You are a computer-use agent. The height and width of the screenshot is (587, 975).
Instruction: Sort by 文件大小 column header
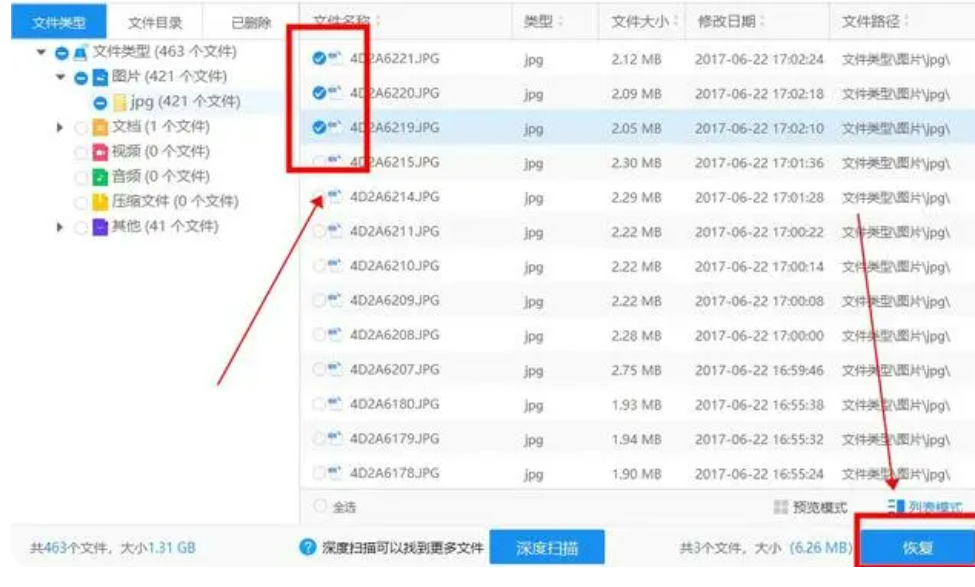coord(639,21)
